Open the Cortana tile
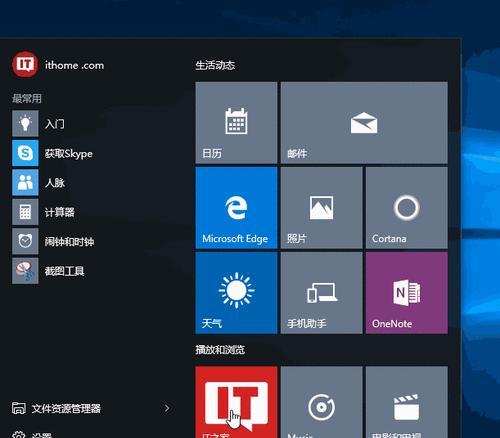 point(407,208)
